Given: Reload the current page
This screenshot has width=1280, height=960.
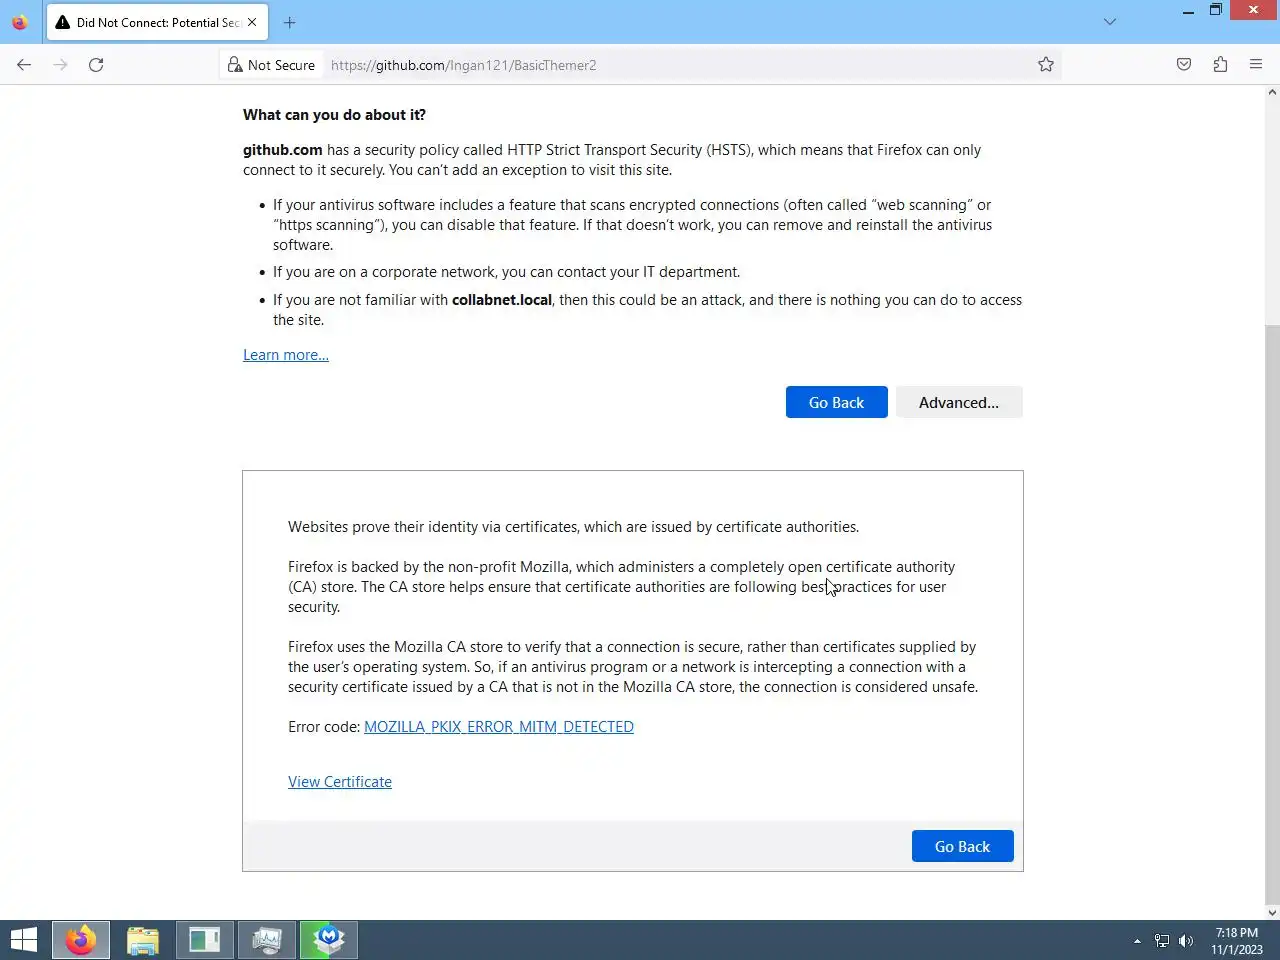Looking at the screenshot, I should (x=96, y=65).
